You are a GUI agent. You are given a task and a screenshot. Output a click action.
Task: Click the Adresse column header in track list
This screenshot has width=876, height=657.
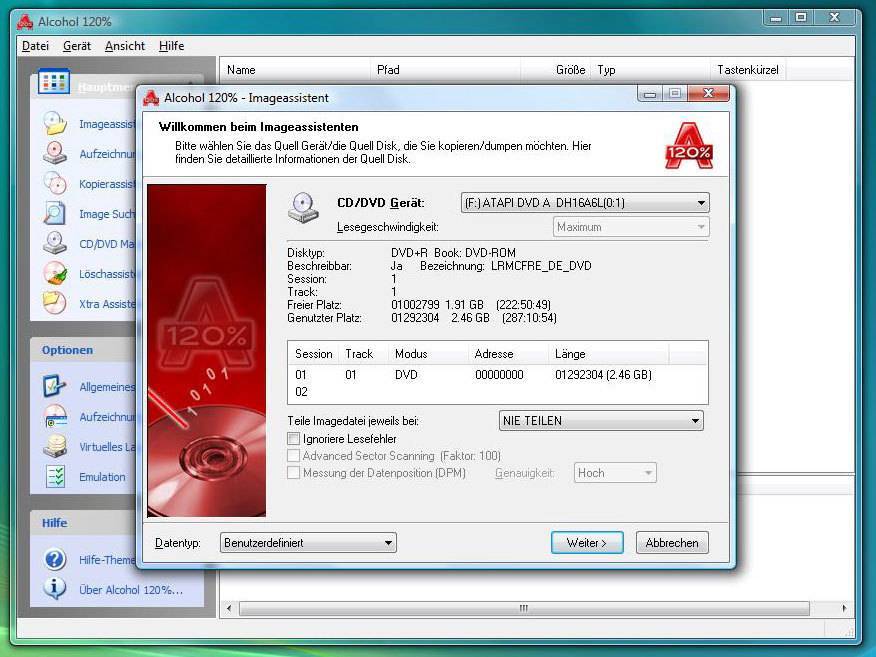508,354
